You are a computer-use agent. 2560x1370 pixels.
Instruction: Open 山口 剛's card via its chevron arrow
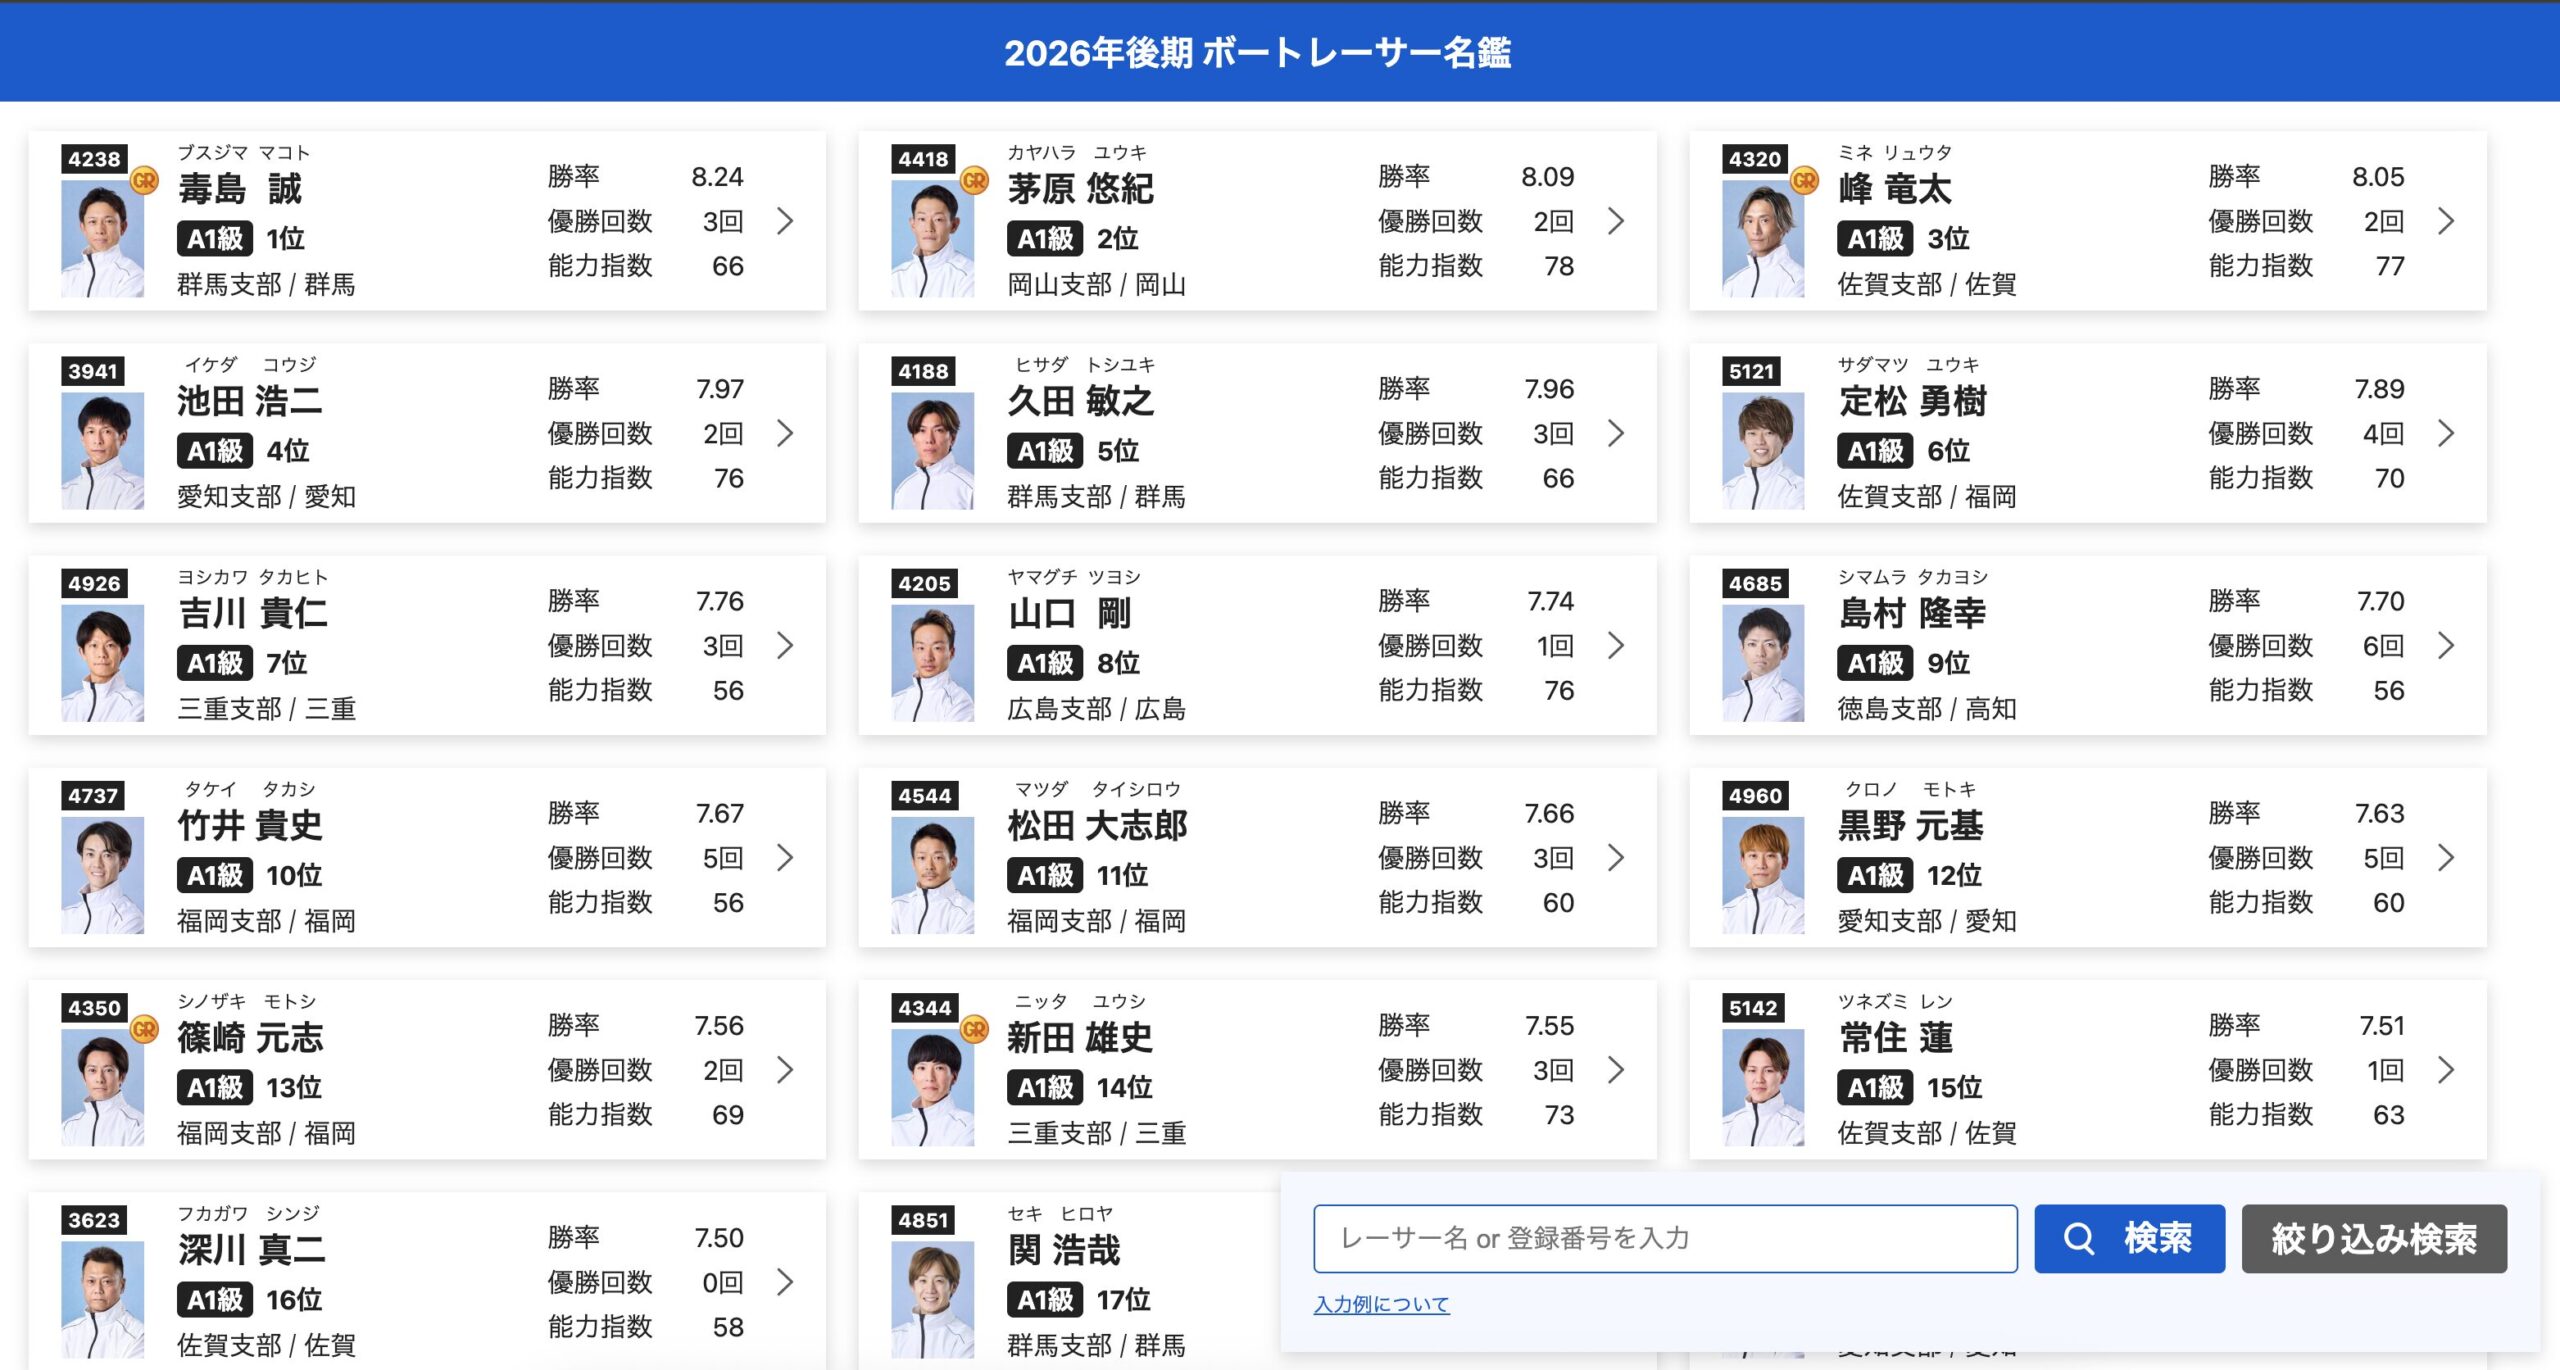point(1616,645)
